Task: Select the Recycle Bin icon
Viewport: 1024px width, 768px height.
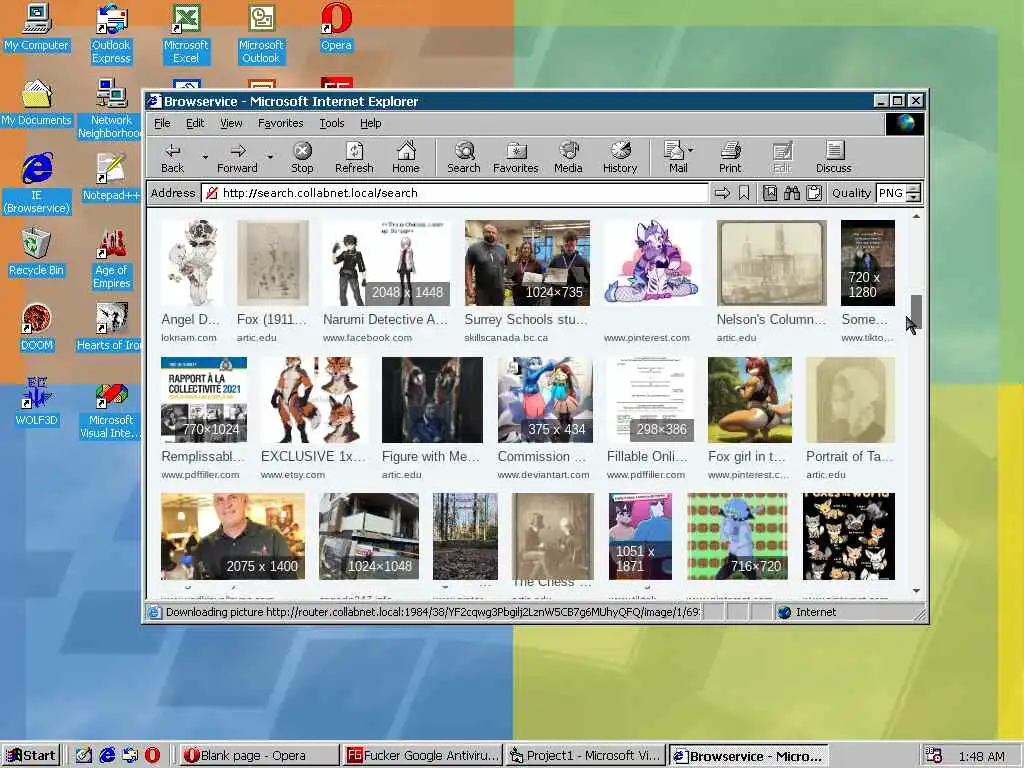Action: 37,253
